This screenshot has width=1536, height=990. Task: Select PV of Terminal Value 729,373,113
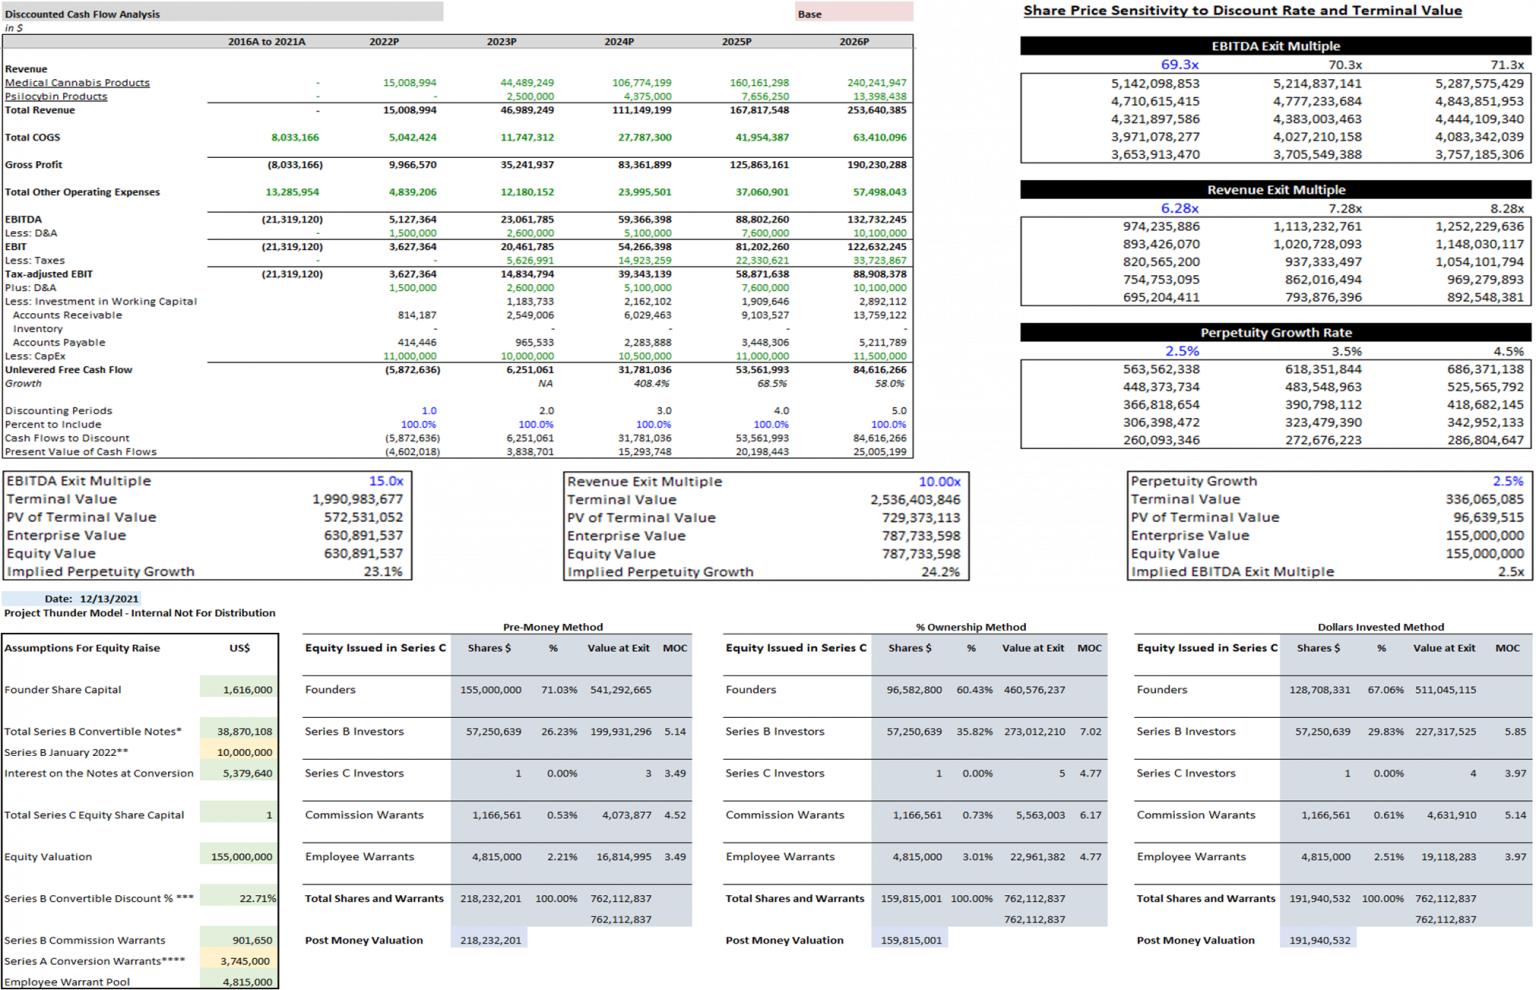(920, 518)
